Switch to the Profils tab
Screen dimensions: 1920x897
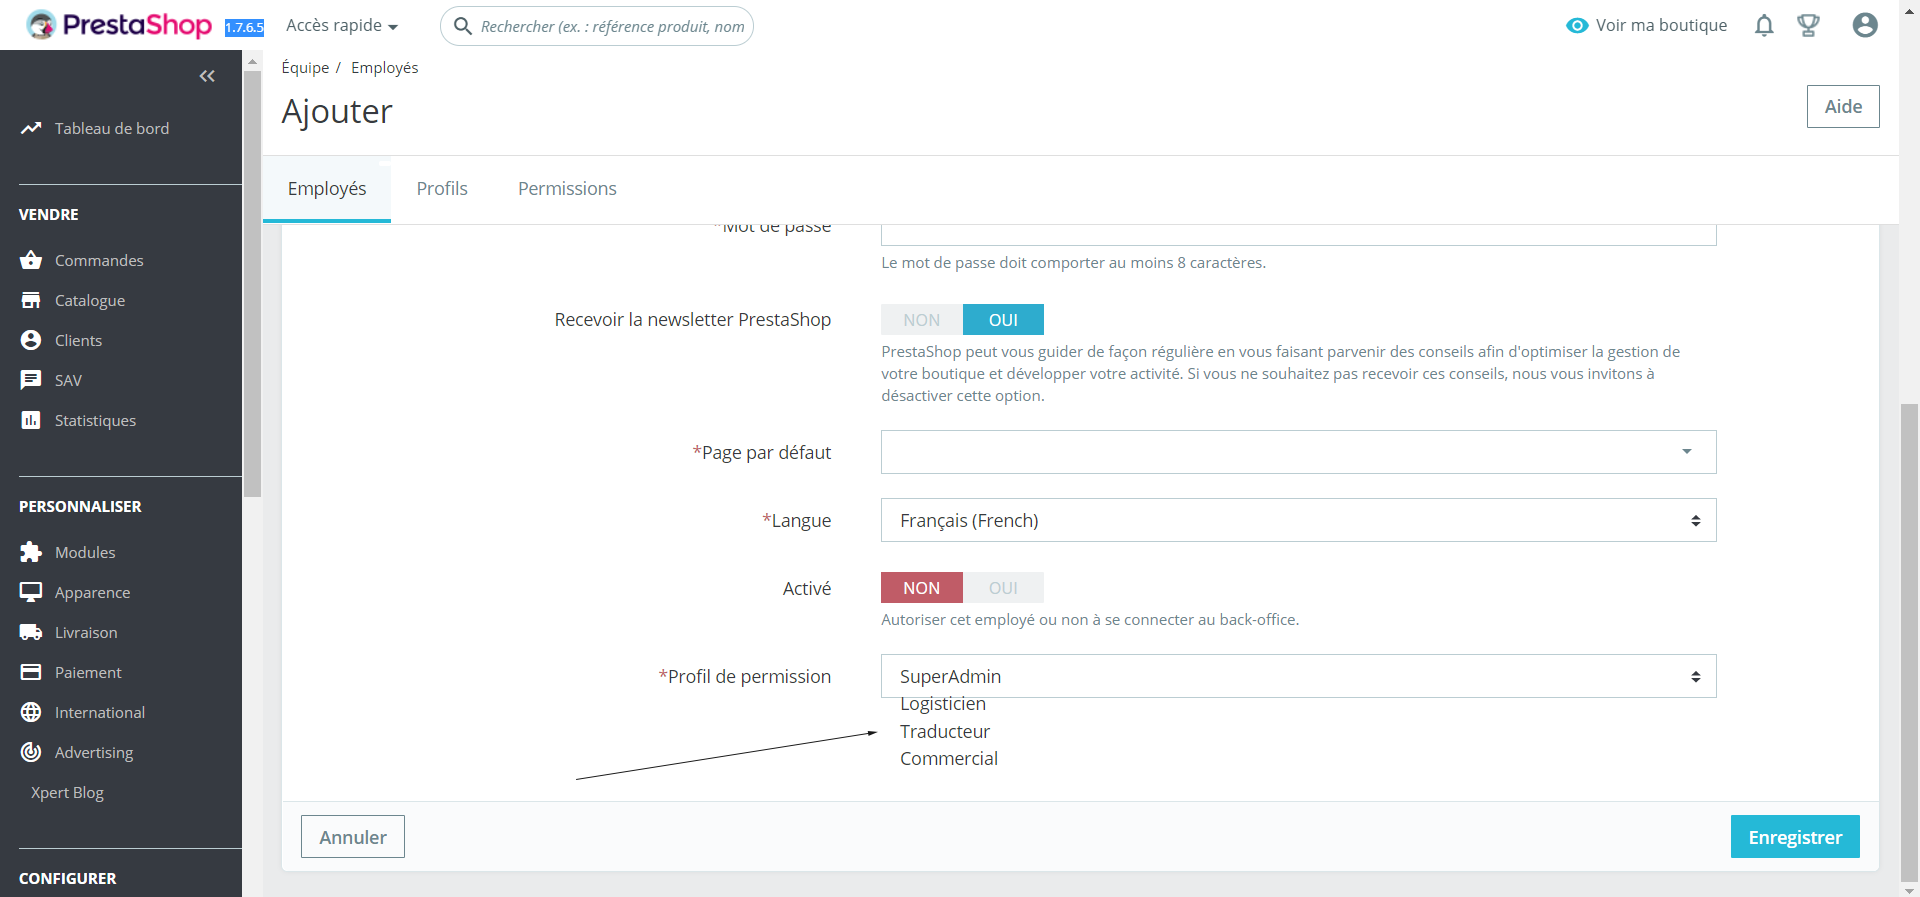pos(442,189)
